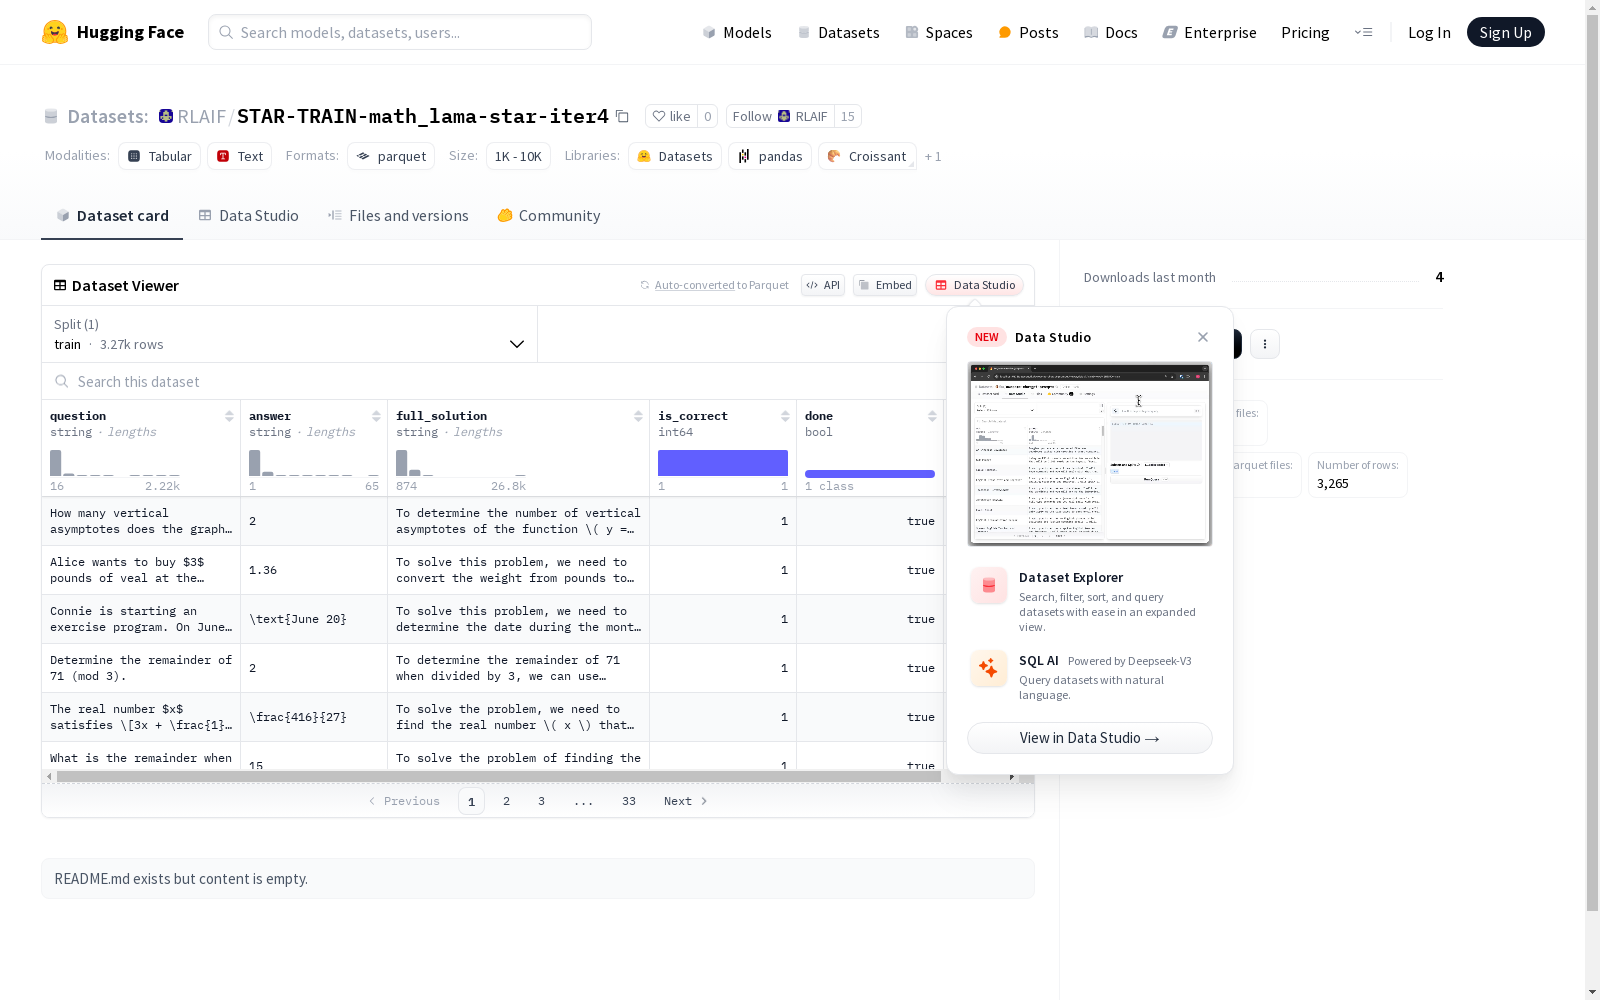
Task: Click the Dataset Explorer icon
Action: (989, 586)
